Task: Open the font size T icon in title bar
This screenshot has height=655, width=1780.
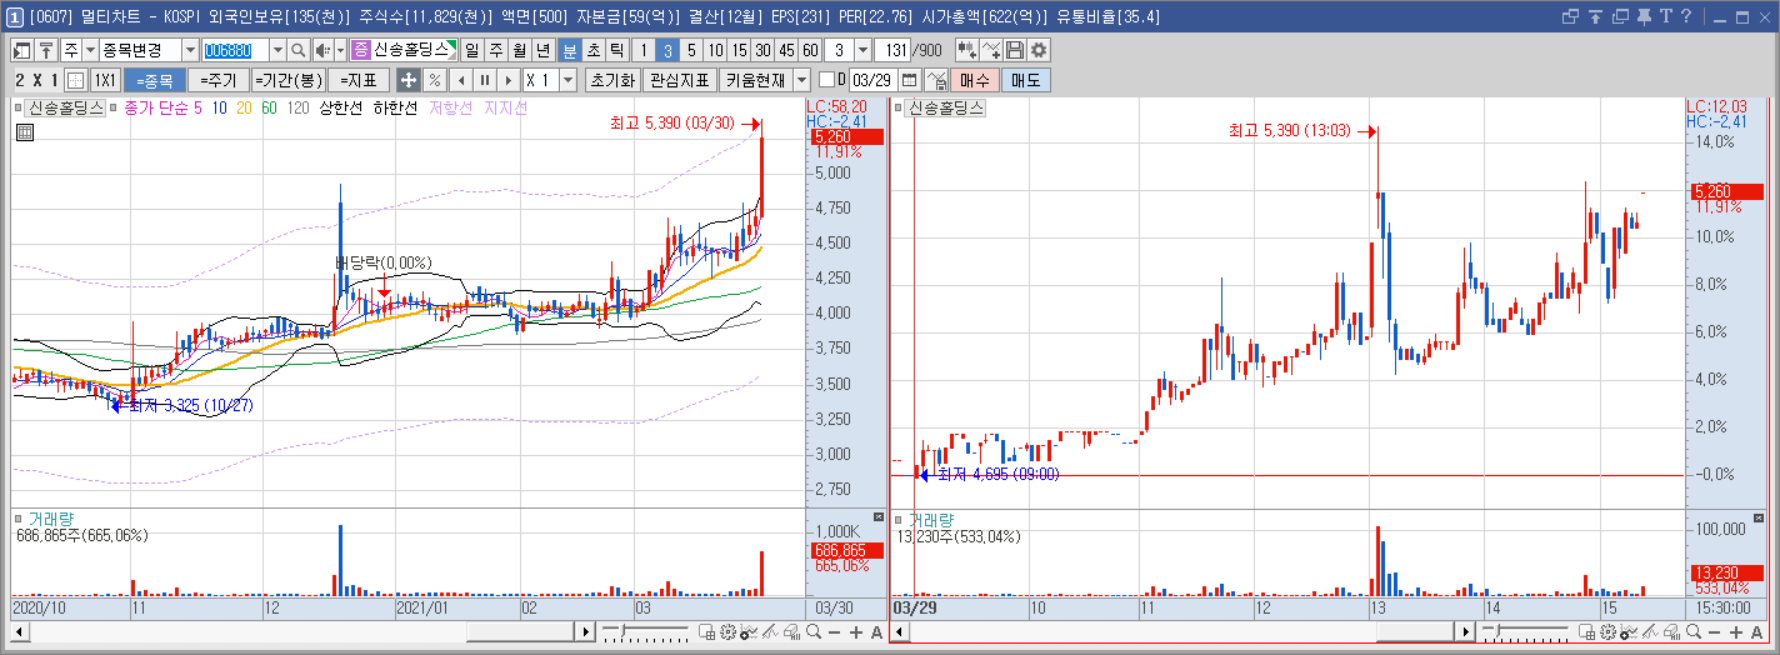Action: [x=1666, y=17]
